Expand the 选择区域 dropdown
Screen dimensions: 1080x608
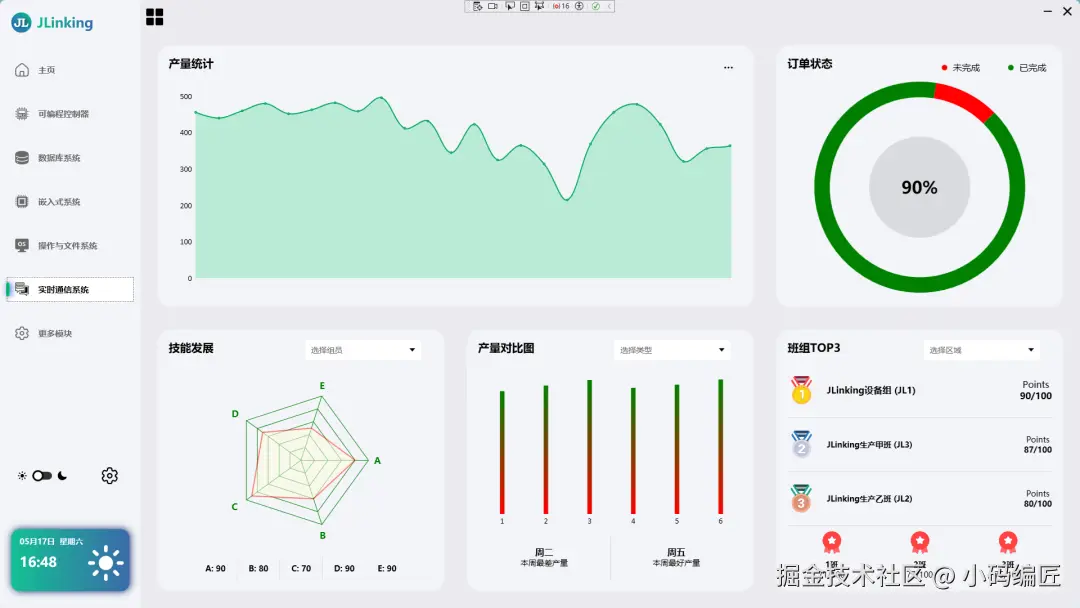(x=982, y=350)
